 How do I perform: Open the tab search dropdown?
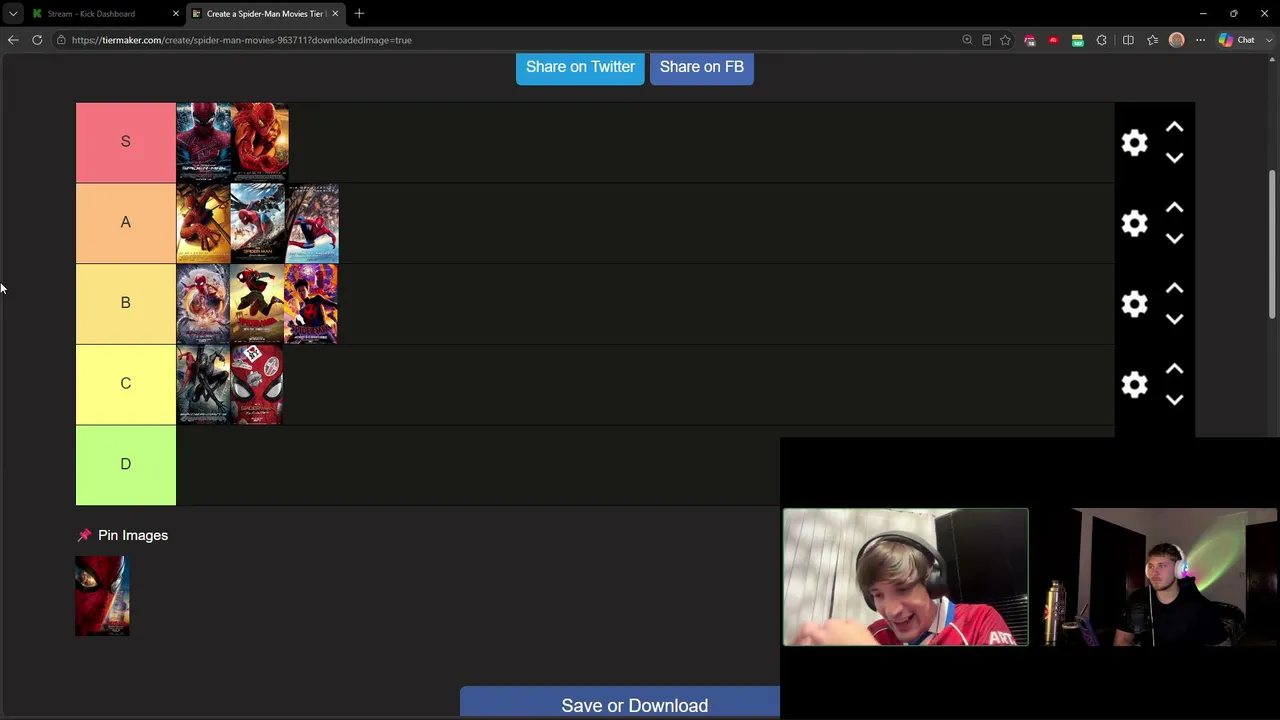pos(13,13)
